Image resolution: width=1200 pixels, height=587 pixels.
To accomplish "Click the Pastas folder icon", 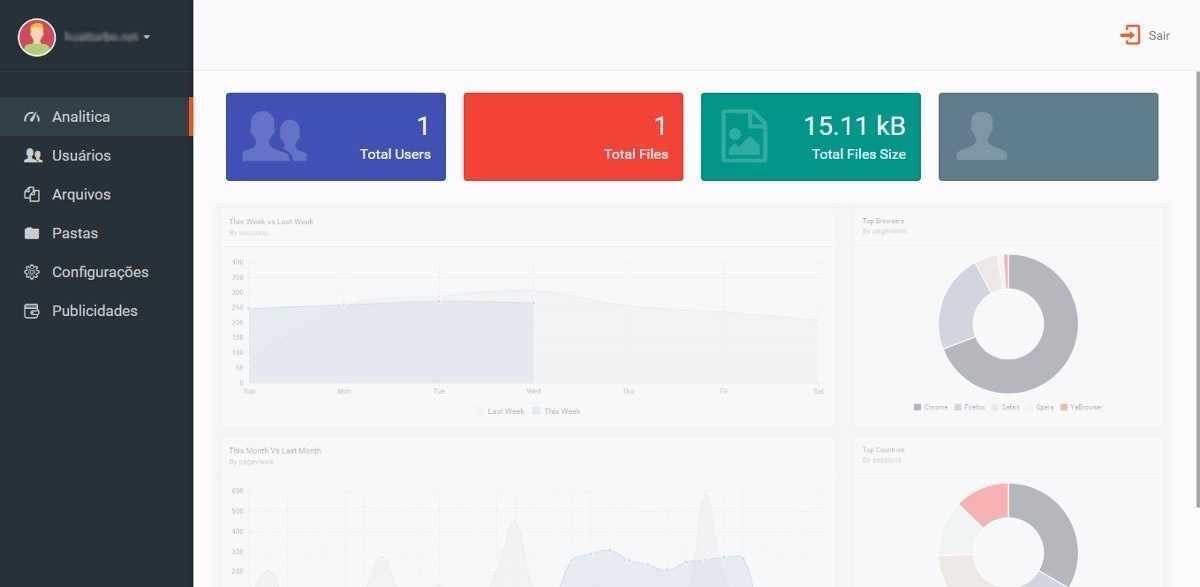I will point(32,234).
